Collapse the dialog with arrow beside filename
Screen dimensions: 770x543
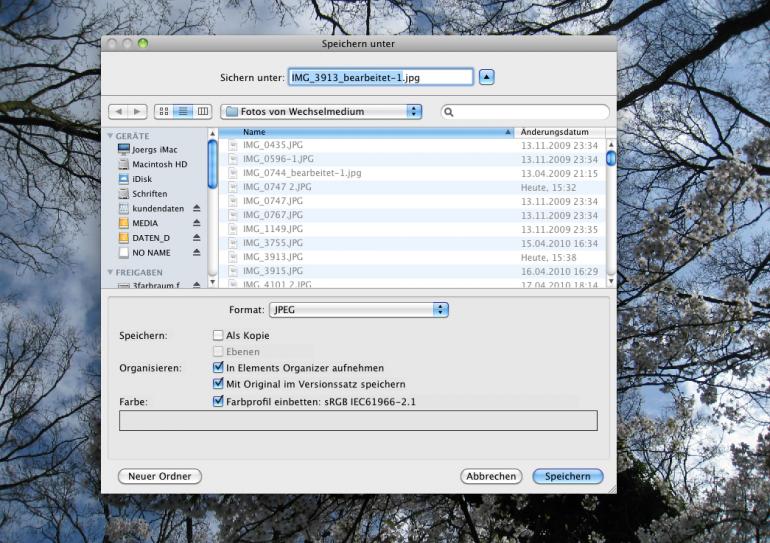click(x=486, y=77)
